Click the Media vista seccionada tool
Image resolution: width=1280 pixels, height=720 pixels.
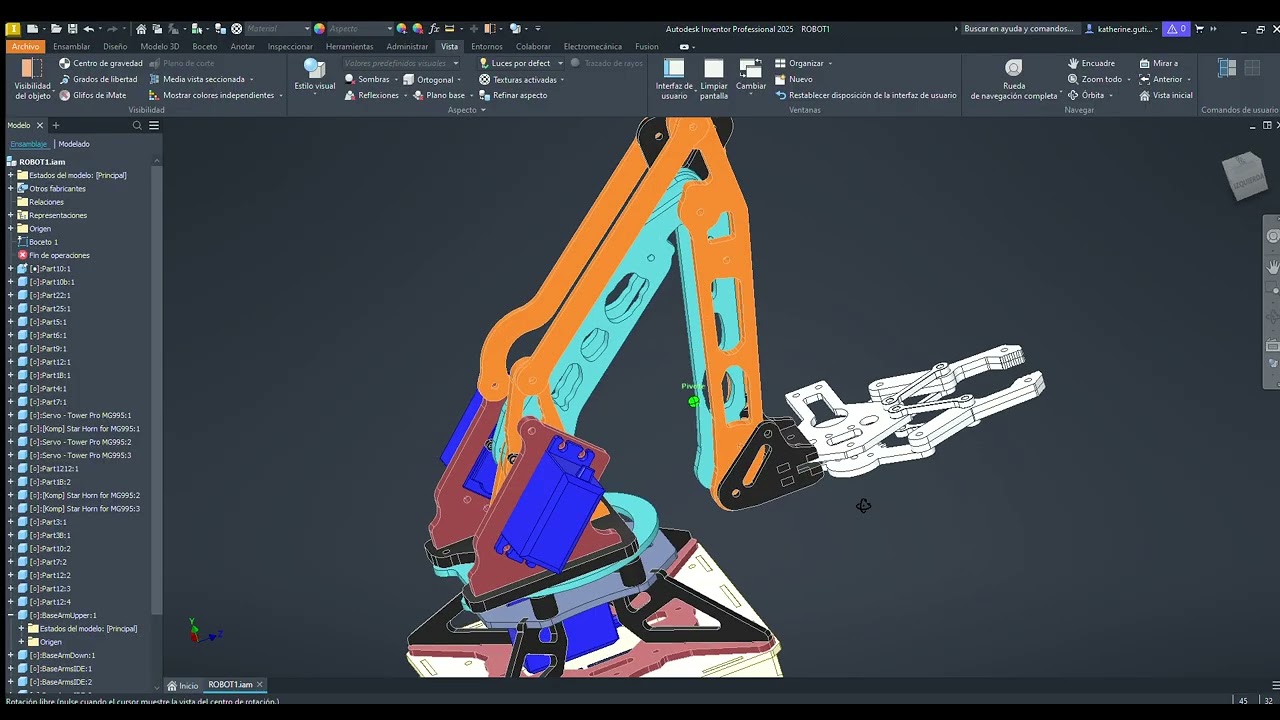pos(196,79)
